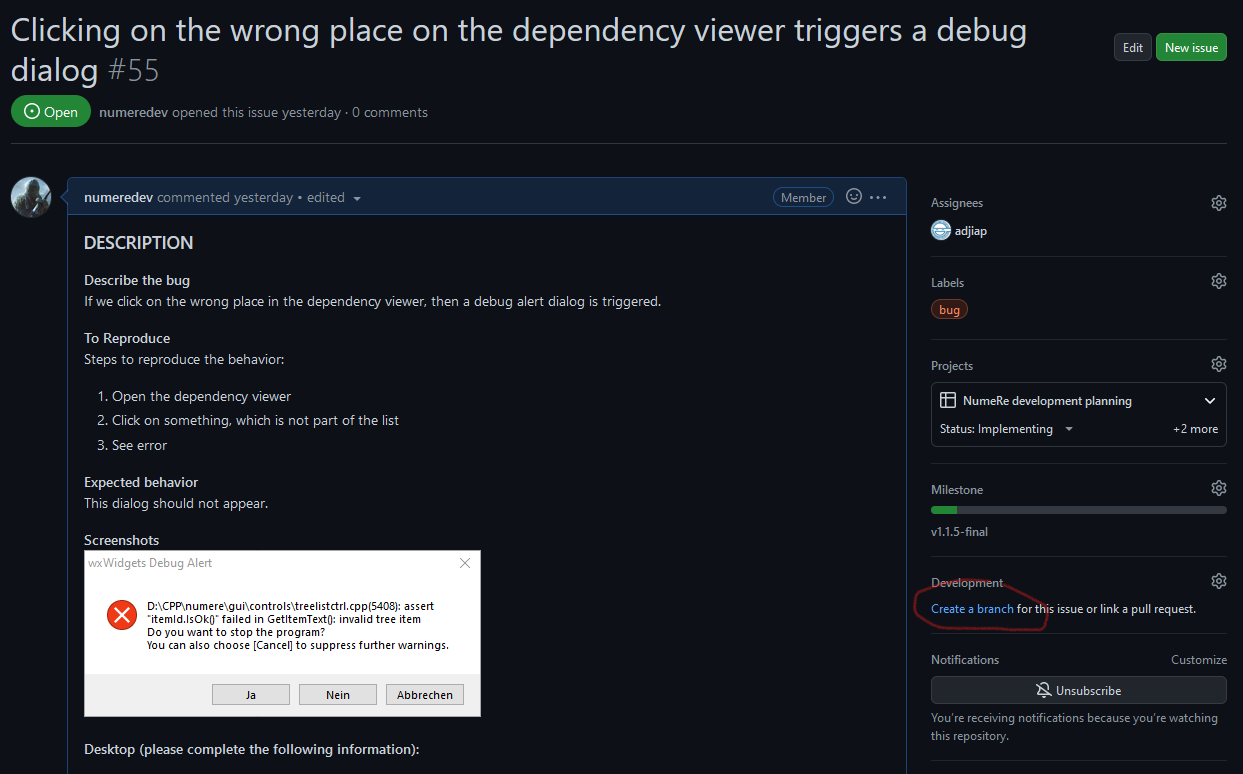Image resolution: width=1243 pixels, height=774 pixels.
Task: Open the Assignees settings gear
Action: coord(1218,203)
